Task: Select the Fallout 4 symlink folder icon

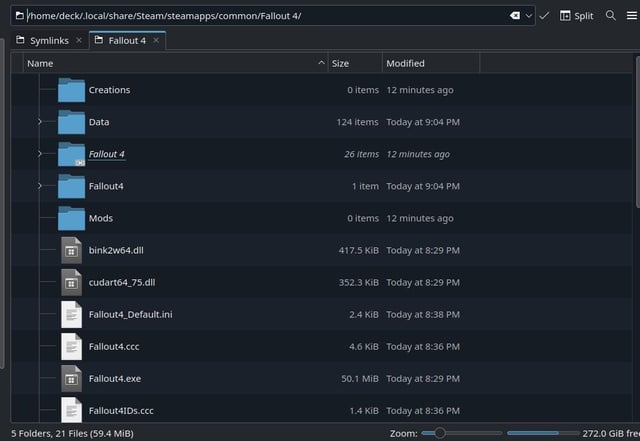Action: (x=71, y=154)
